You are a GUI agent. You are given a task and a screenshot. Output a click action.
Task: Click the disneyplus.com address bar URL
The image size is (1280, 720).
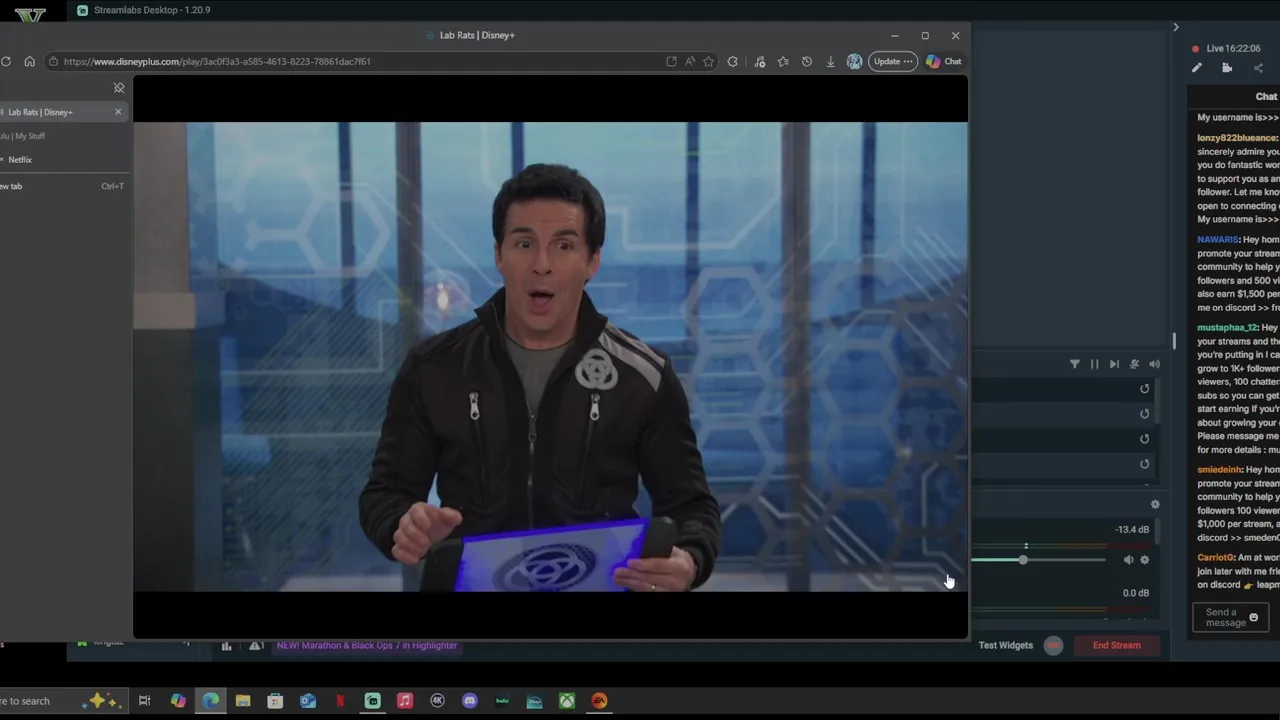[217, 61]
